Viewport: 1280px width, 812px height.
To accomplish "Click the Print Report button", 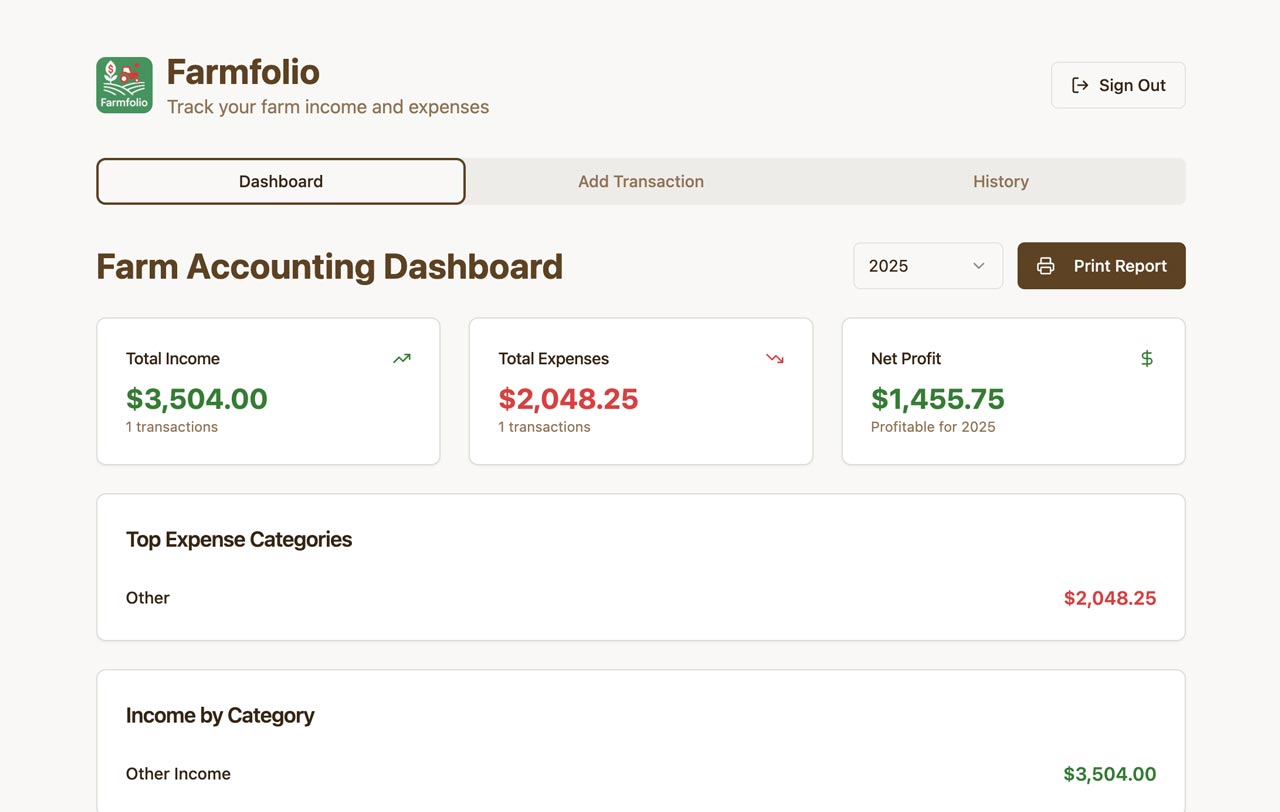I will pos(1102,266).
